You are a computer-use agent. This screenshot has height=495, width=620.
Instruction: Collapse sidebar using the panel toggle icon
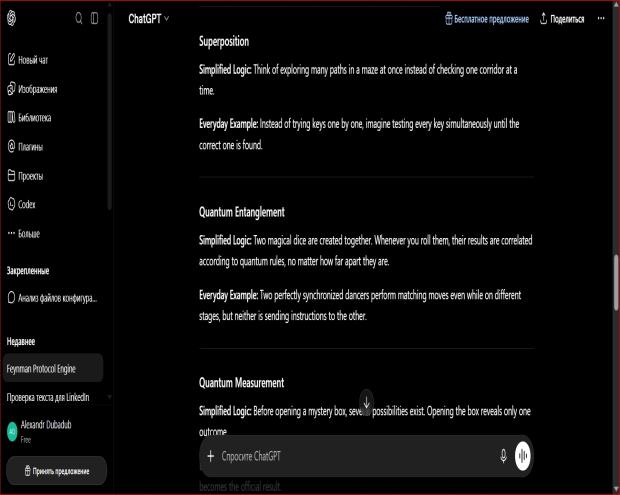(95, 18)
